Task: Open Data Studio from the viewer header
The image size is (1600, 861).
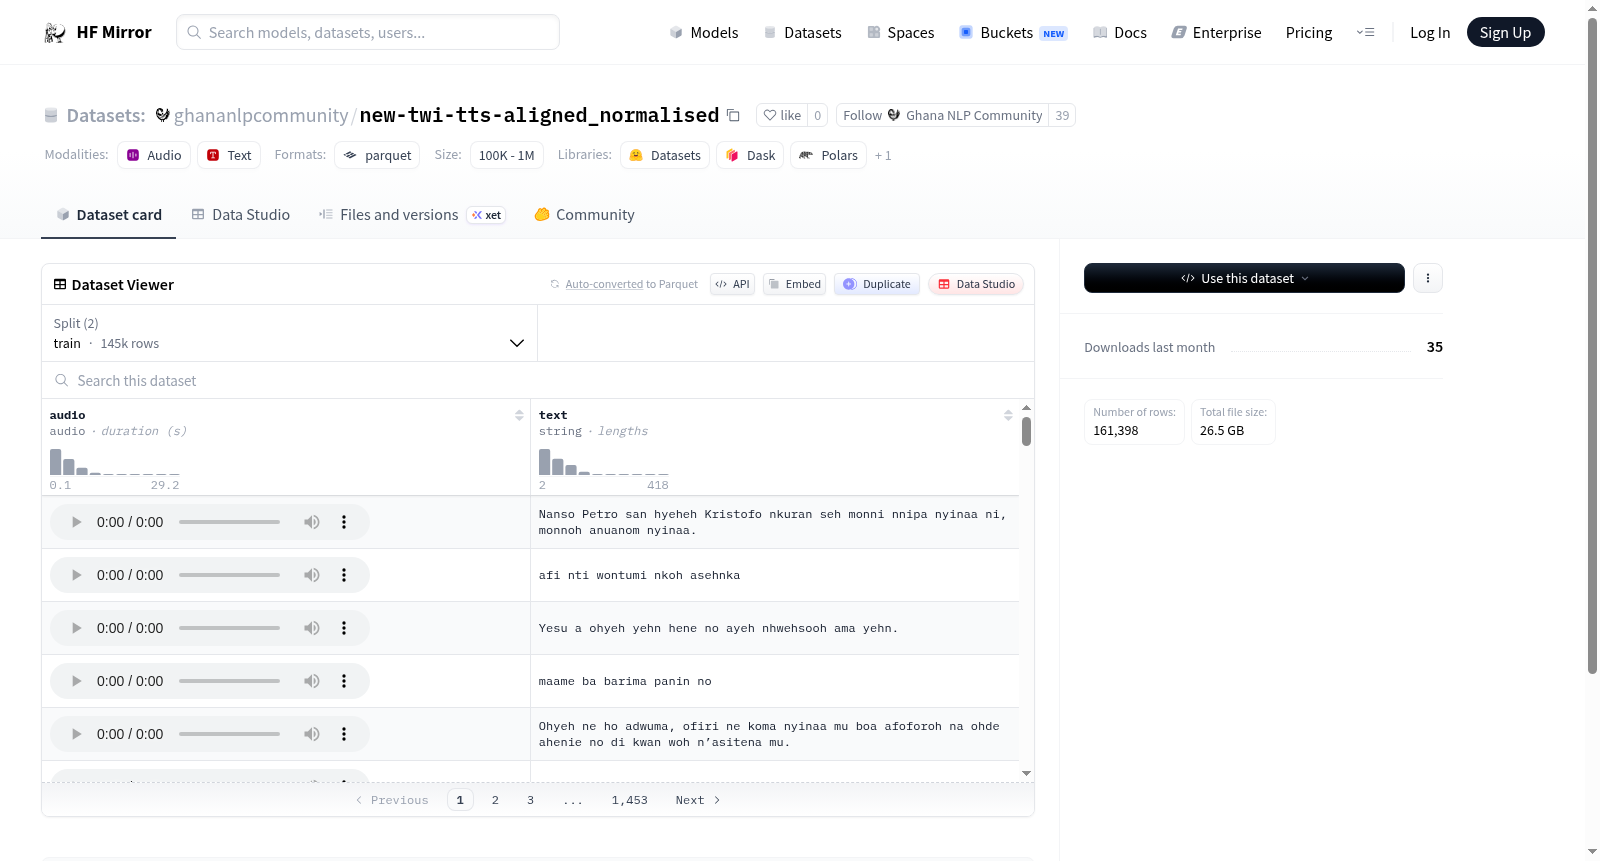Action: (x=976, y=284)
